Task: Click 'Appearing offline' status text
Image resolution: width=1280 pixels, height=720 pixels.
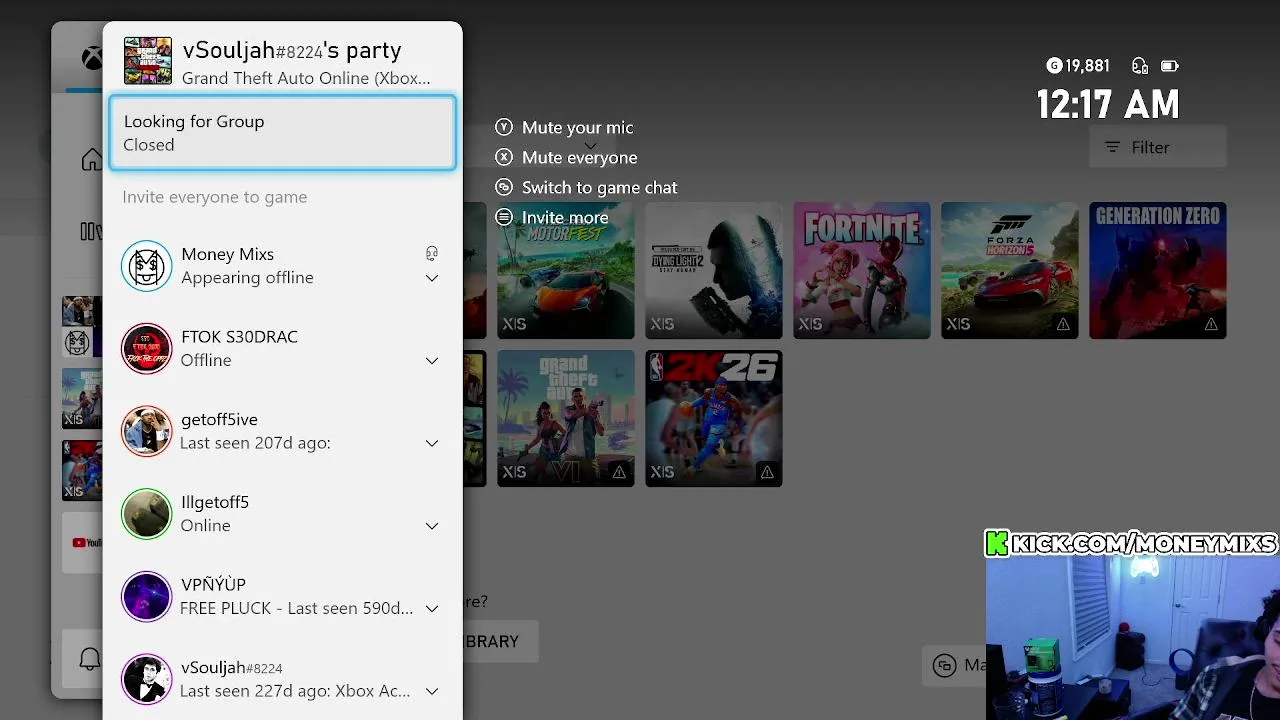Action: point(247,277)
